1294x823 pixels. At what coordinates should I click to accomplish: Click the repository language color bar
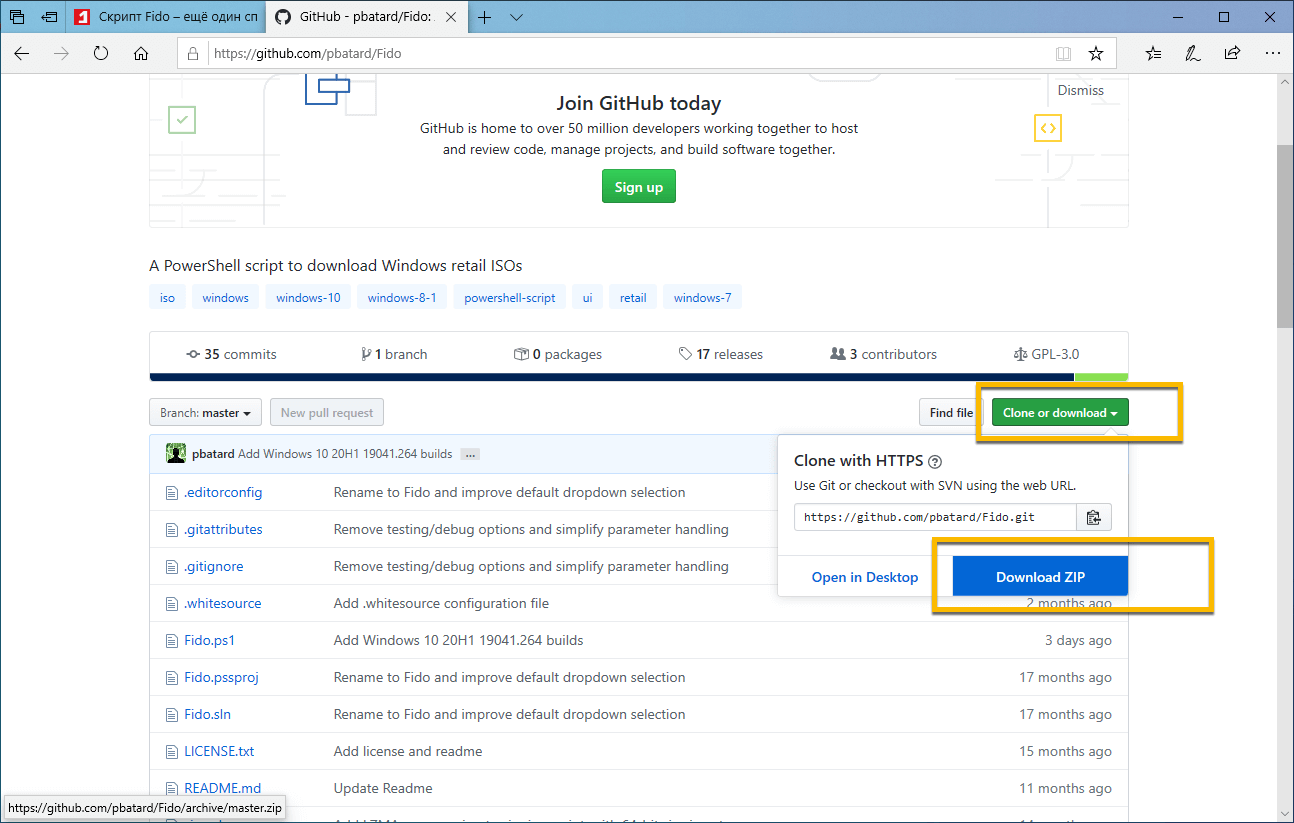pyautogui.click(x=639, y=377)
